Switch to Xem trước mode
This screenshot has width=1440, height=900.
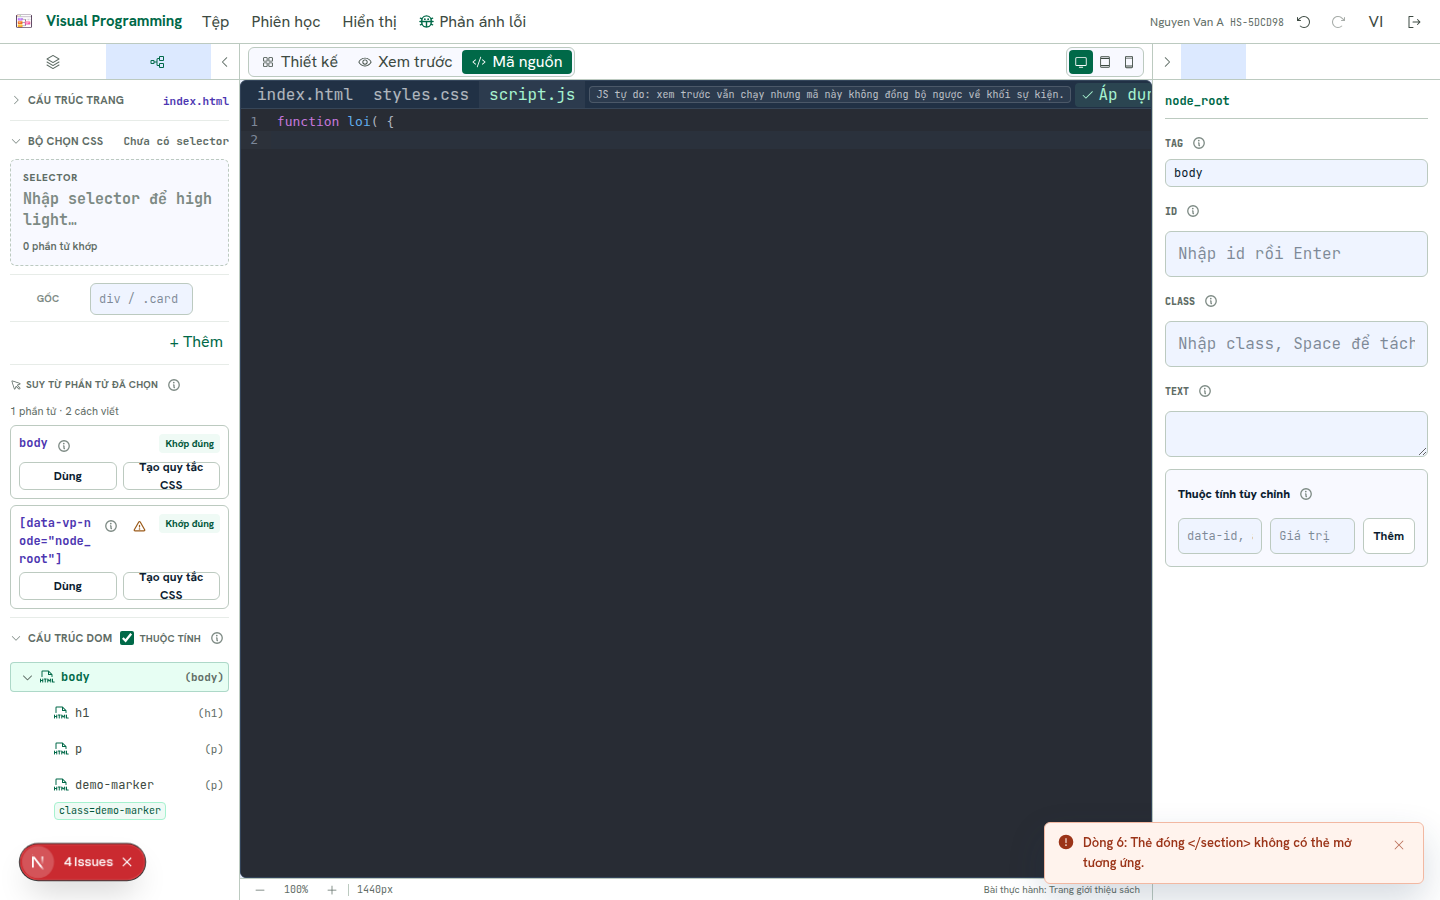click(405, 62)
